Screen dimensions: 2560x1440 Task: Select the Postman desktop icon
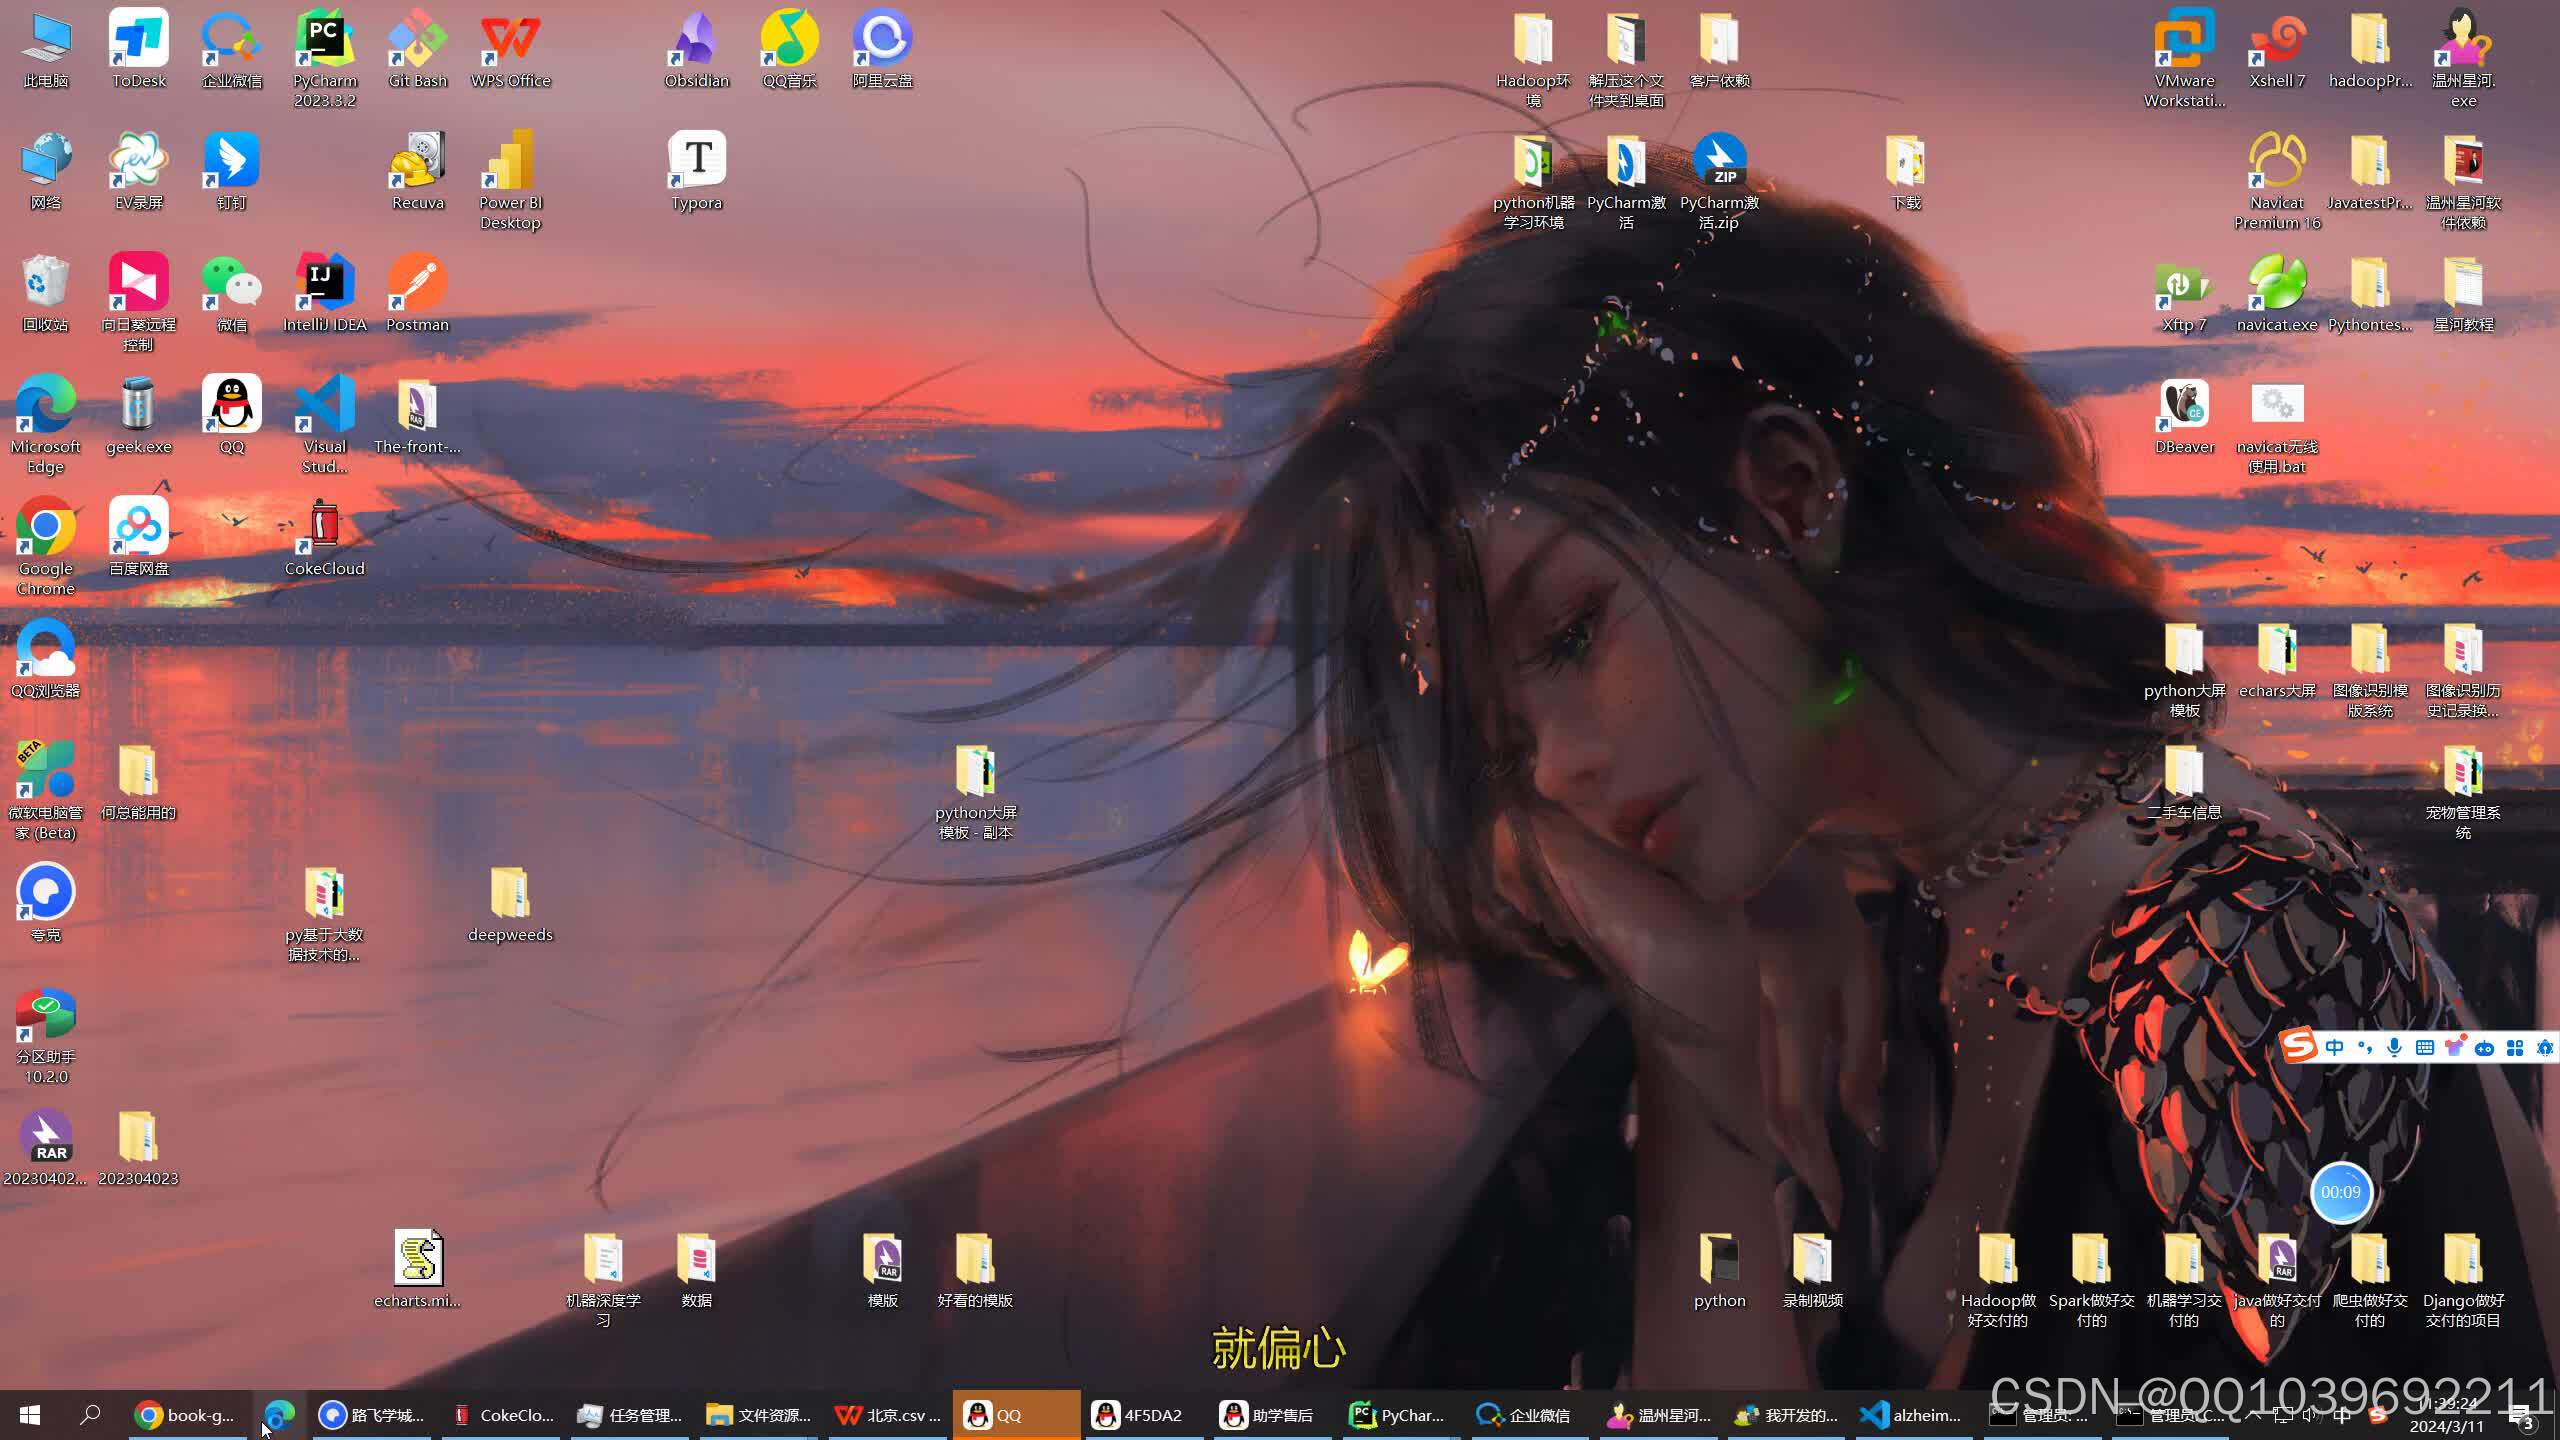[x=418, y=292]
